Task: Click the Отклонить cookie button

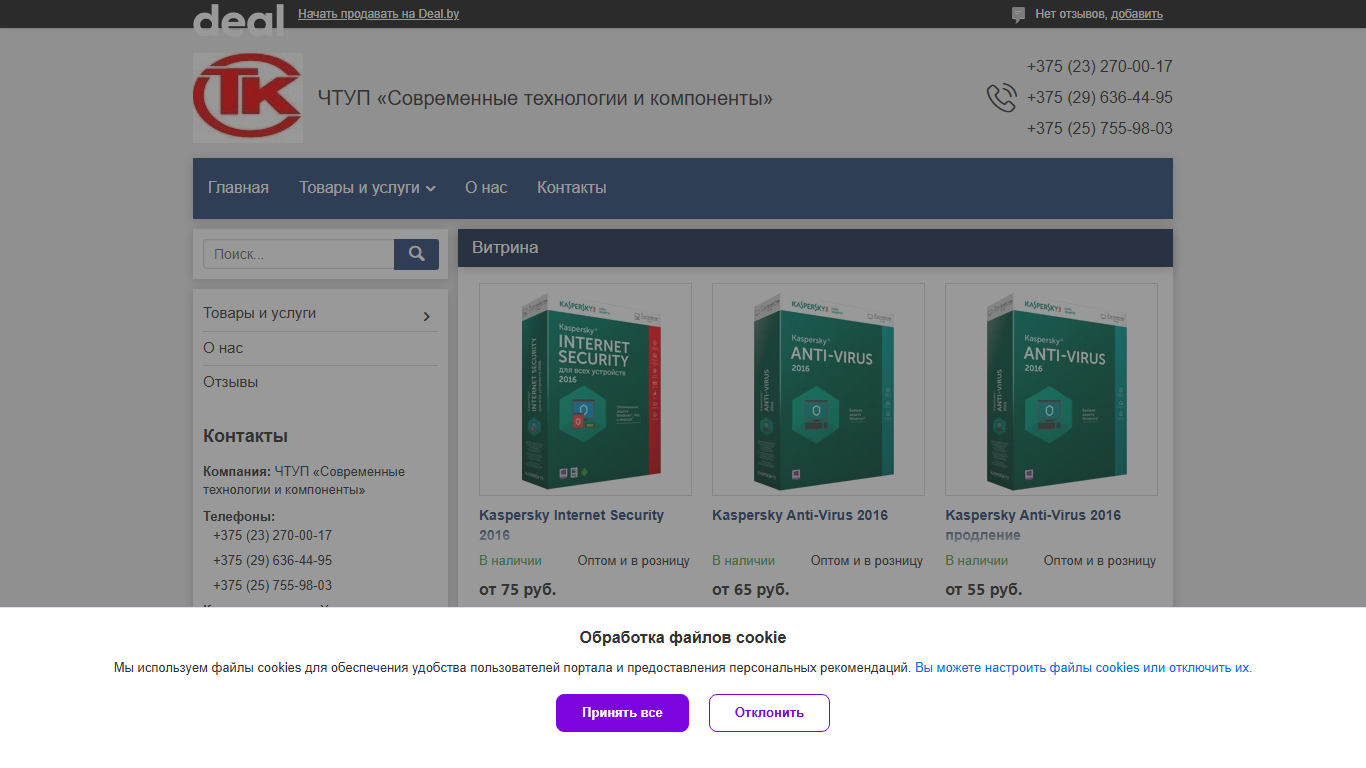Action: click(x=769, y=713)
